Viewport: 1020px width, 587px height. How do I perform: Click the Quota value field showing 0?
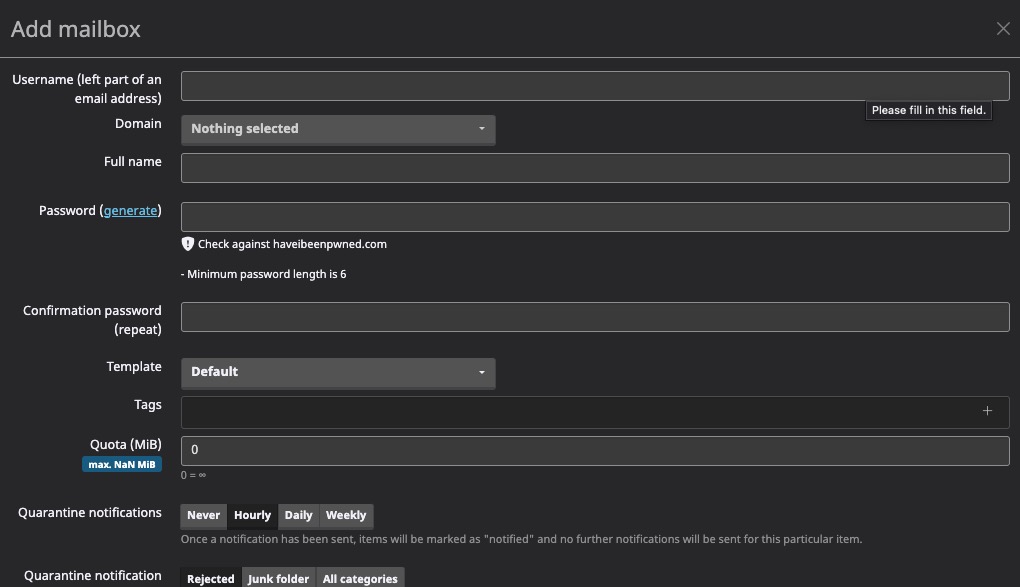tap(595, 450)
